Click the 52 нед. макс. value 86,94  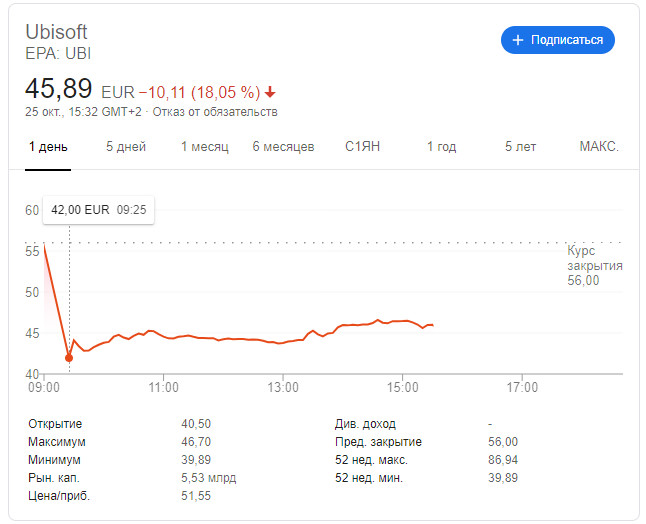coord(503,460)
